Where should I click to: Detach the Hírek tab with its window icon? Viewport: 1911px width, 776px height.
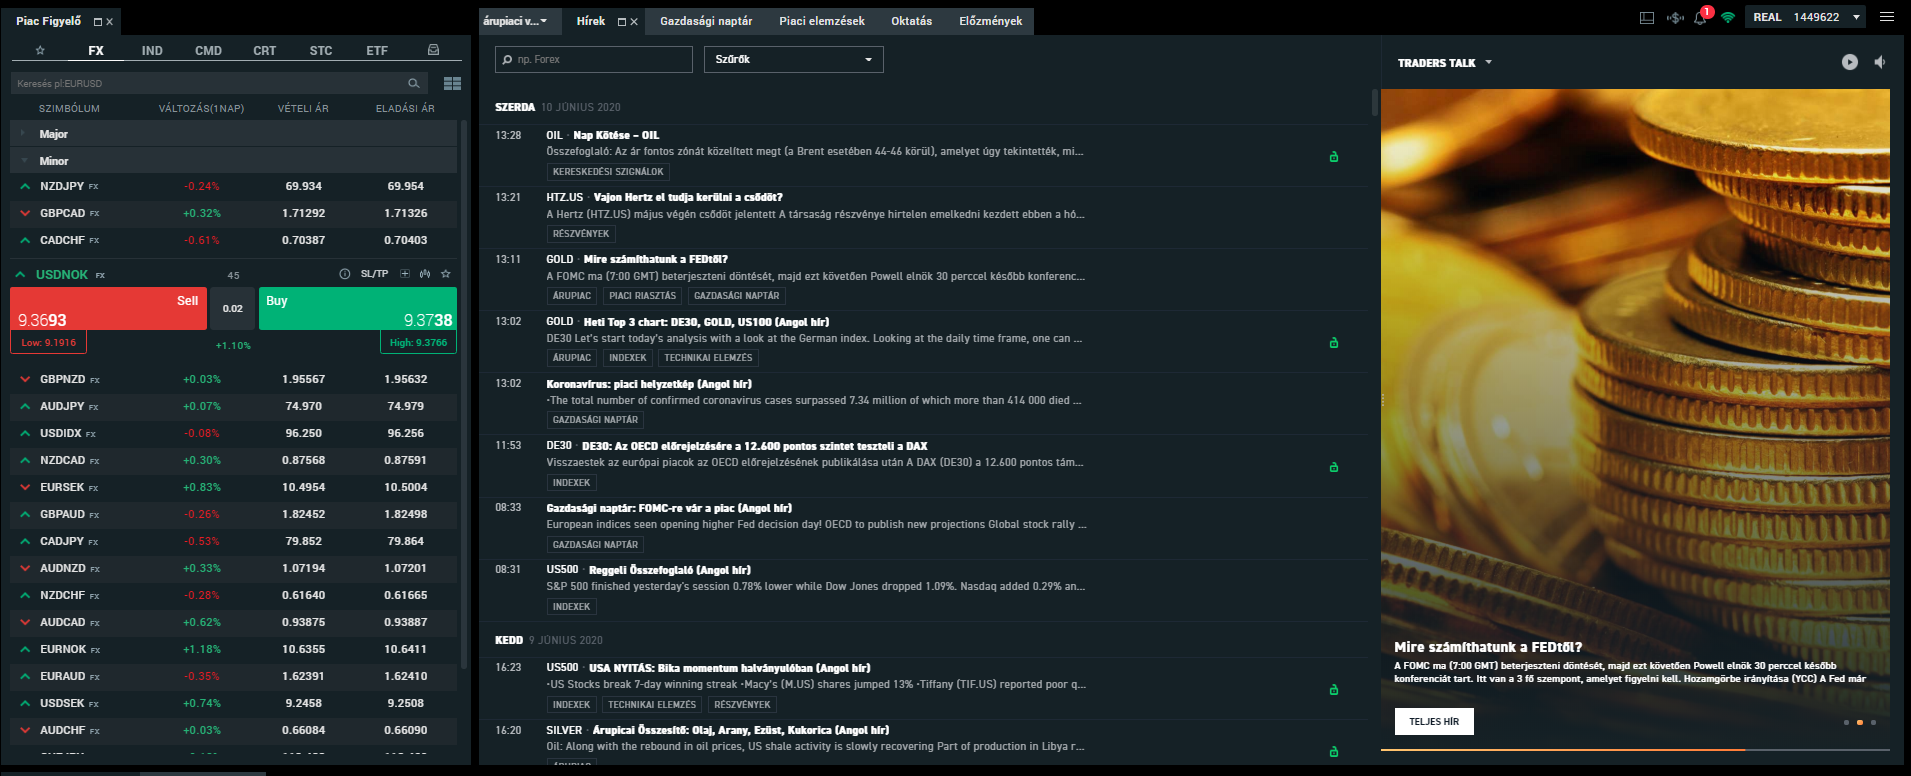coord(622,21)
